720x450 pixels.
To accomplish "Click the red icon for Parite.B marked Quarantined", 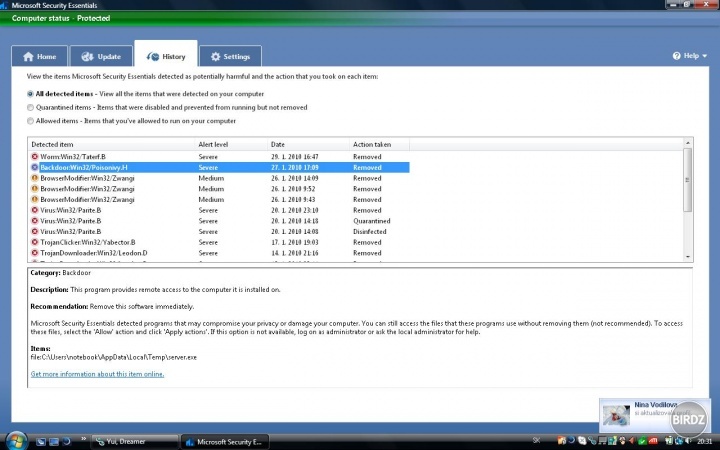I will coord(34,221).
